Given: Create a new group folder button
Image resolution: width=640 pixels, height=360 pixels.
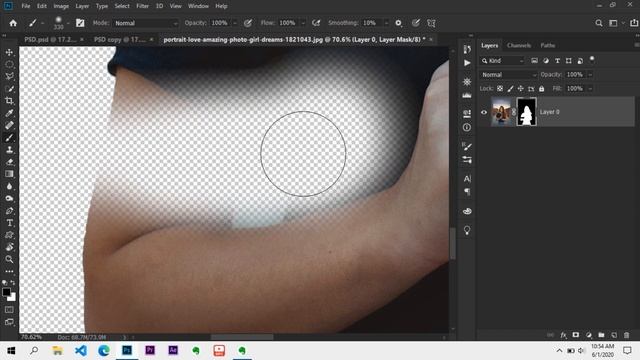Looking at the screenshot, I should click(601, 335).
